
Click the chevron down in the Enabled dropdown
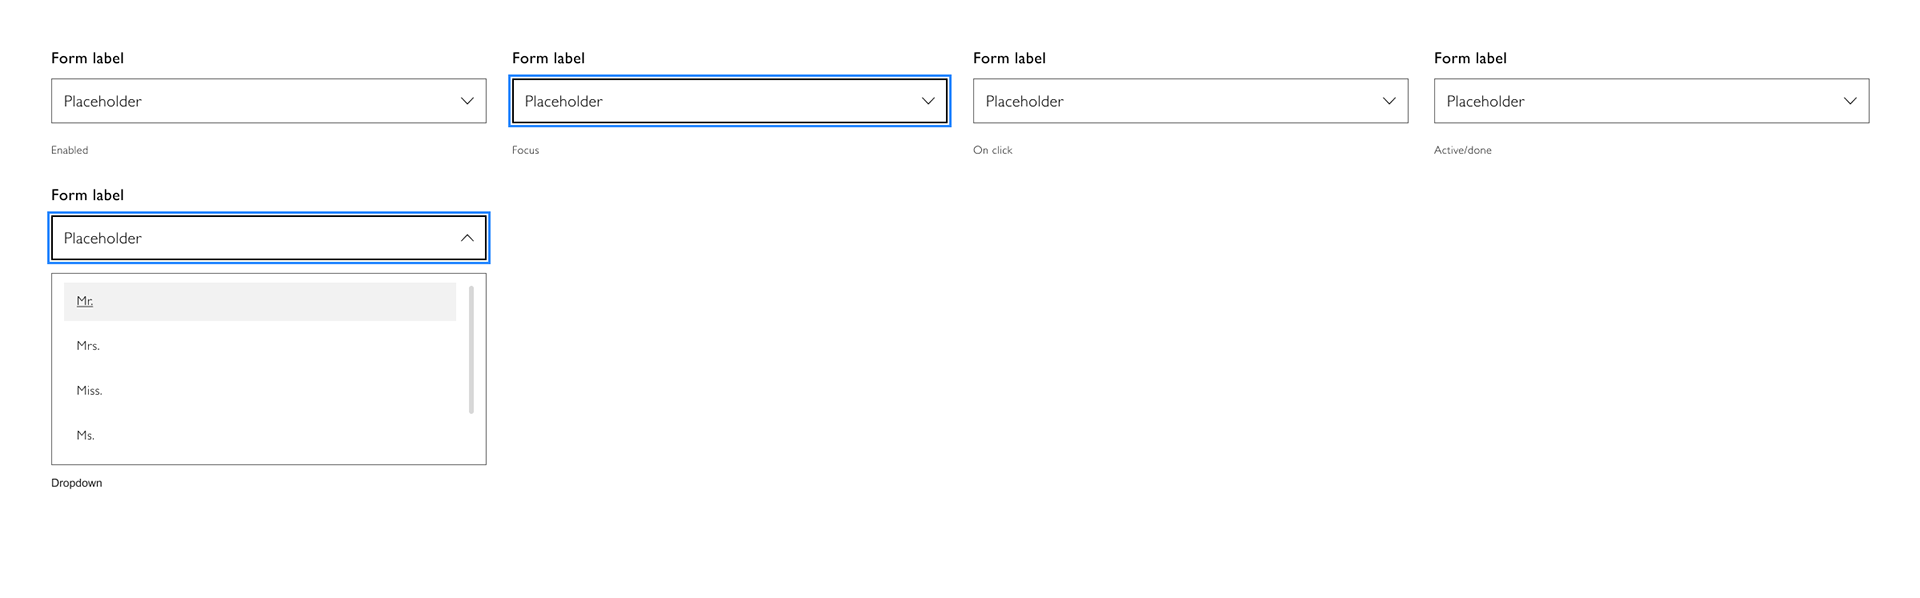467,101
